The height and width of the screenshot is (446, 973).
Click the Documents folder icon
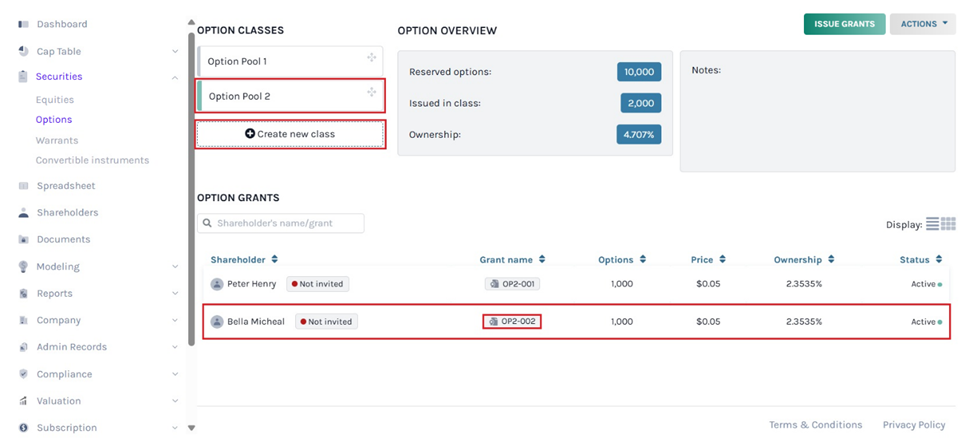24,239
